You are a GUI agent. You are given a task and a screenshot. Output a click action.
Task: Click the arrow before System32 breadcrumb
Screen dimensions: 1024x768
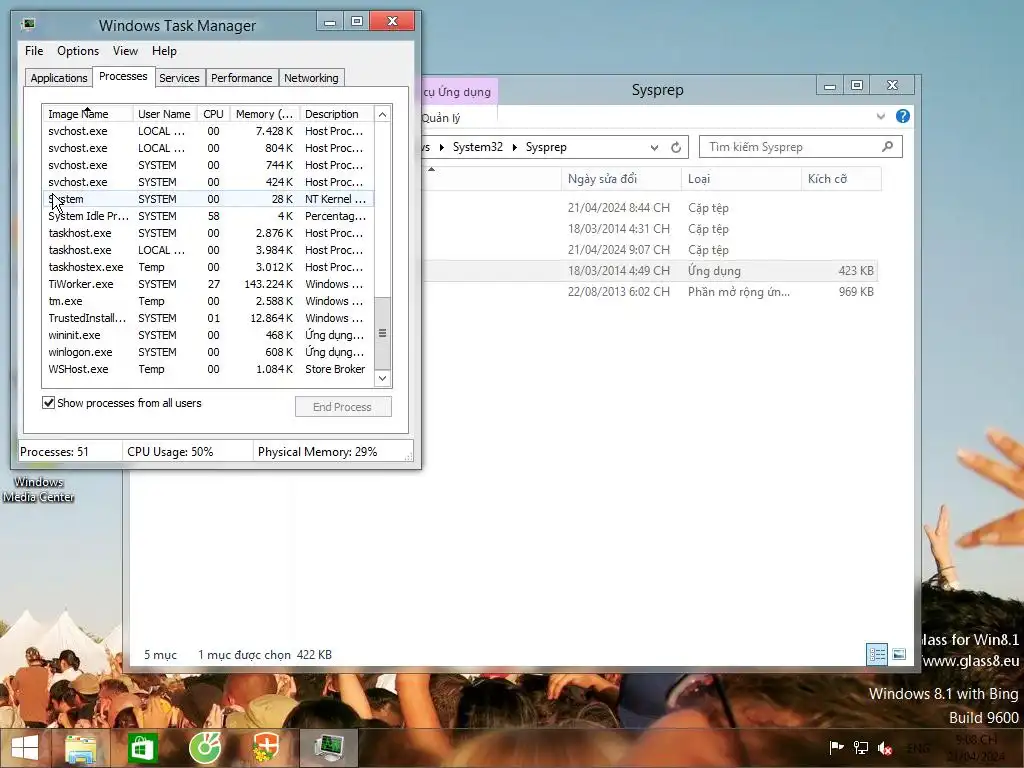pyautogui.click(x=441, y=148)
